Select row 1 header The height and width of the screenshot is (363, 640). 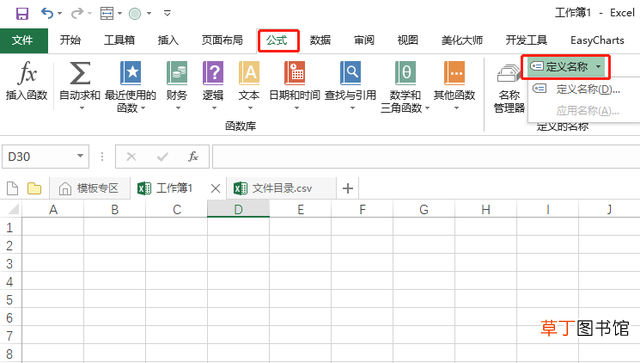[10, 227]
